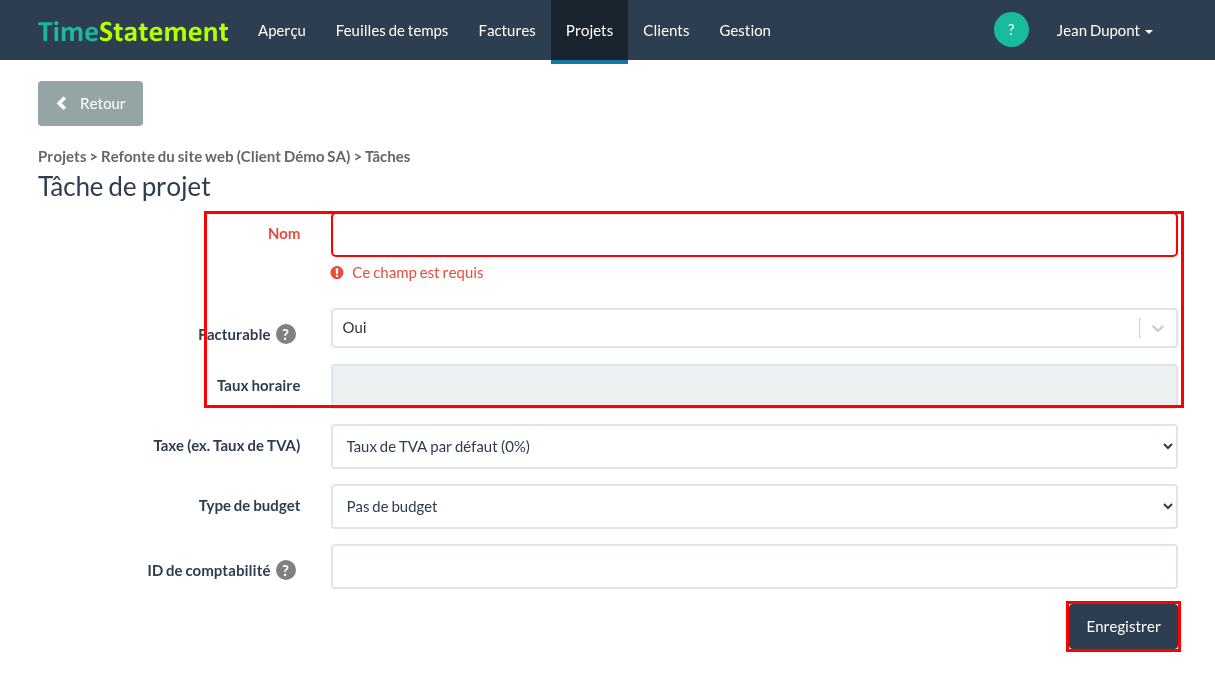Image resolution: width=1215 pixels, height=673 pixels.
Task: Open the Facturable dropdown showing Oui
Action: coord(754,328)
